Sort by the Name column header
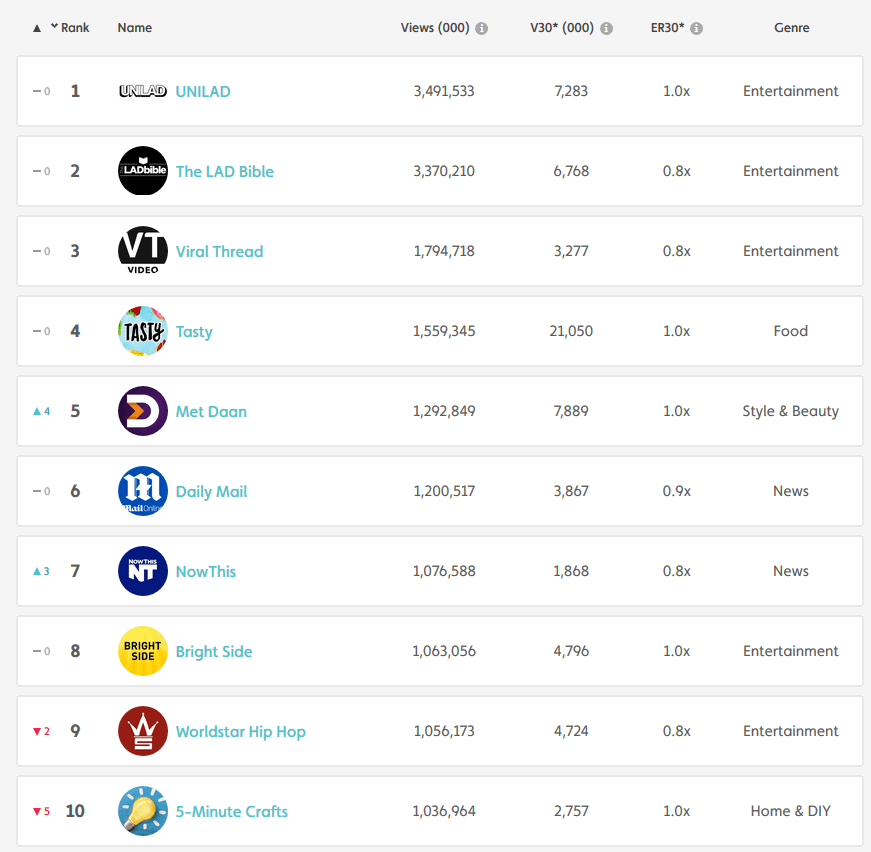The height and width of the screenshot is (852, 871). coord(135,28)
